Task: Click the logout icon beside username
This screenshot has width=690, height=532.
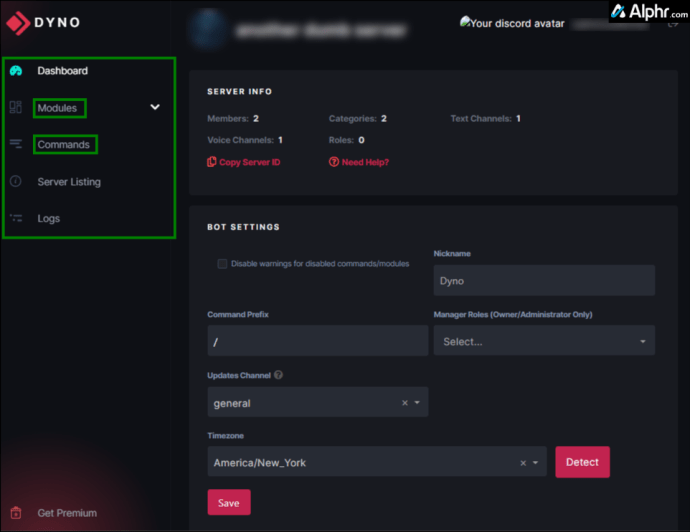Action: [673, 24]
